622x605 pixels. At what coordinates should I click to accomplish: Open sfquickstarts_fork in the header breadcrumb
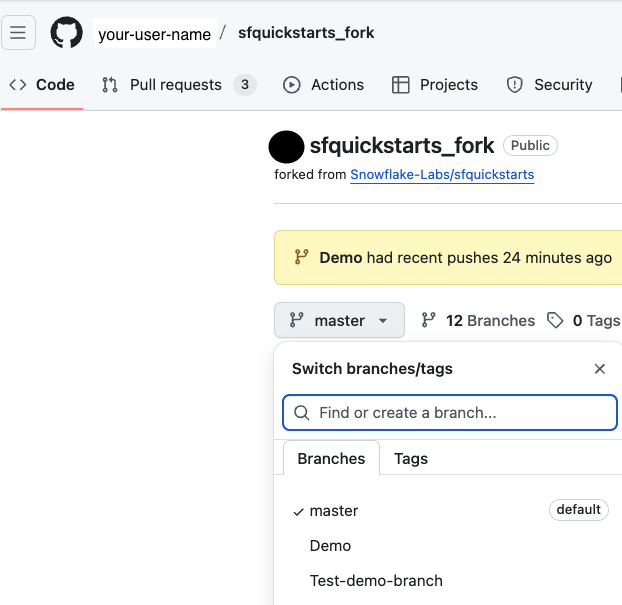[306, 33]
